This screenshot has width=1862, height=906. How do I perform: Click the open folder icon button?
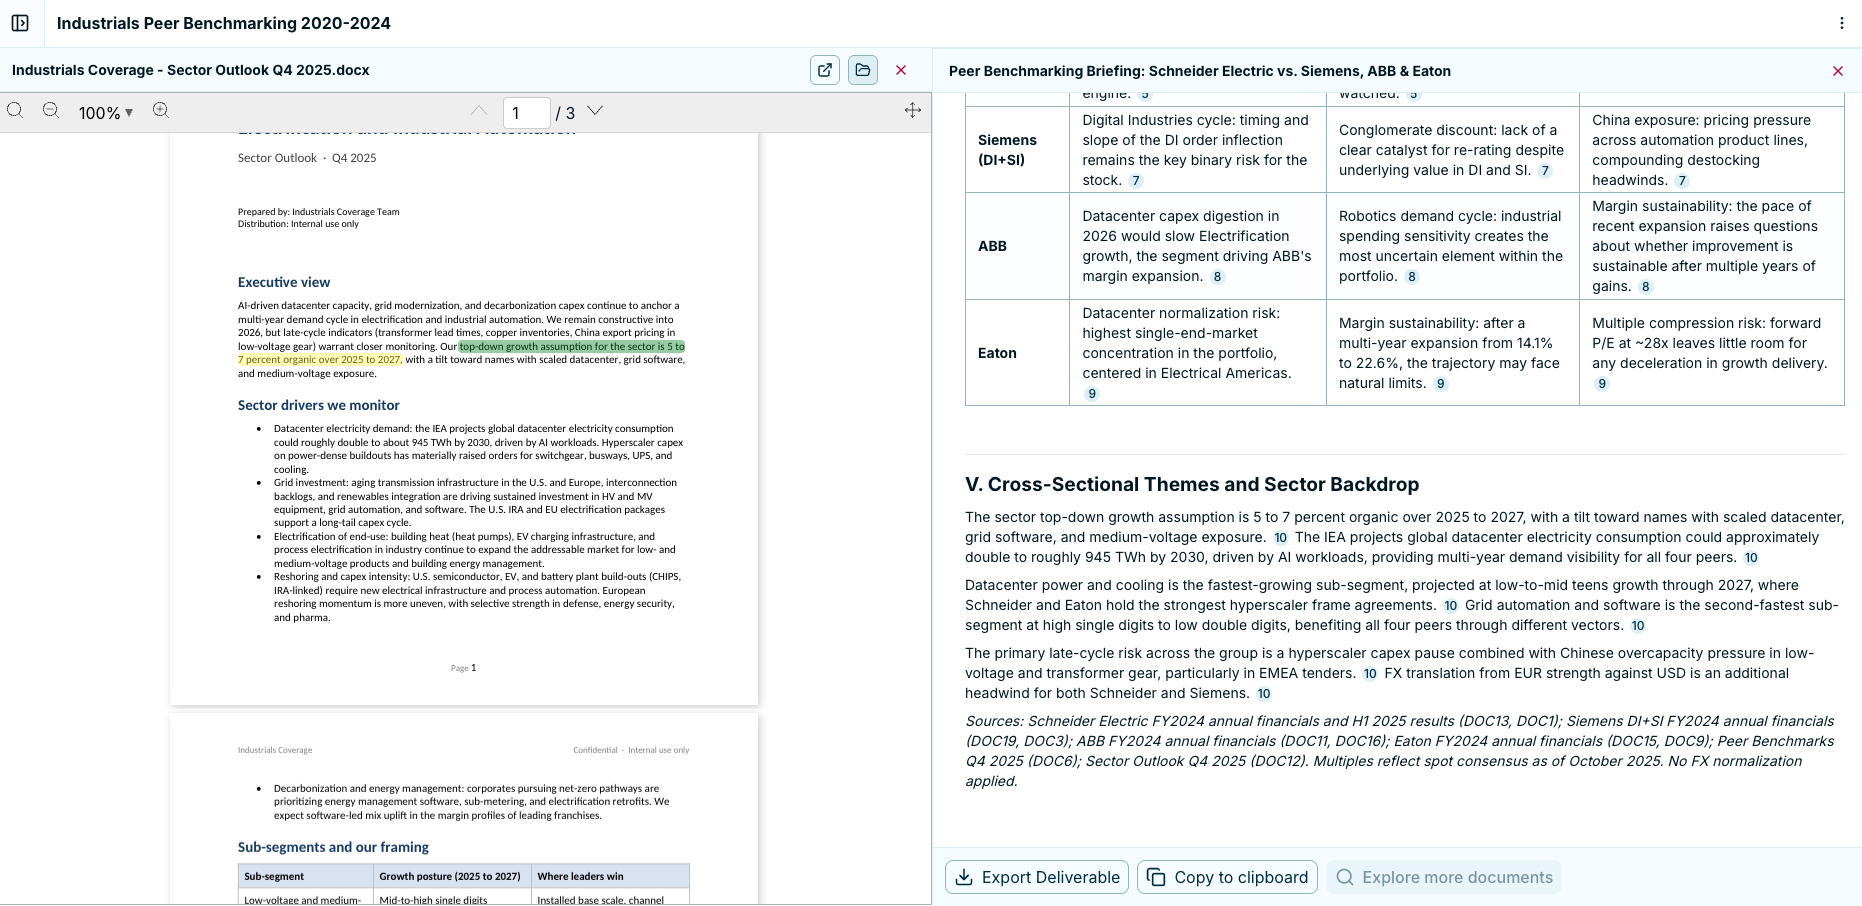click(x=863, y=70)
